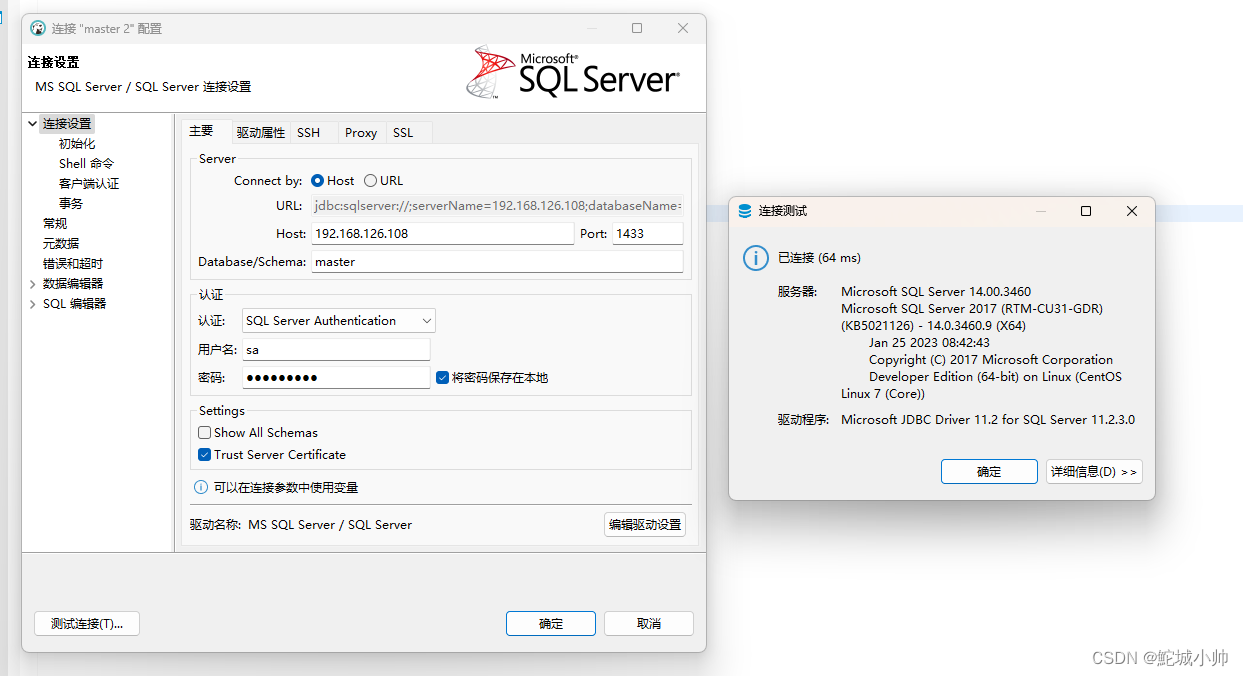Viewport: 1243px width, 676px height.
Task: Select the URL connect-by radio button
Action: click(x=370, y=181)
